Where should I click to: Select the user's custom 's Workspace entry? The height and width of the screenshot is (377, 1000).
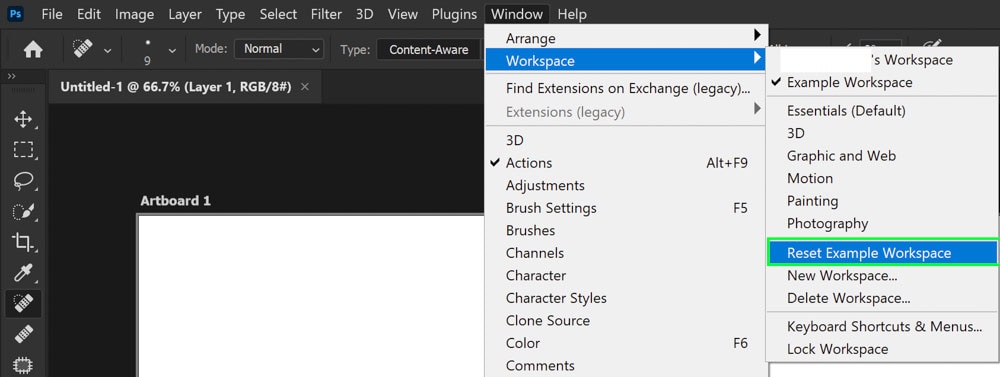(x=883, y=60)
